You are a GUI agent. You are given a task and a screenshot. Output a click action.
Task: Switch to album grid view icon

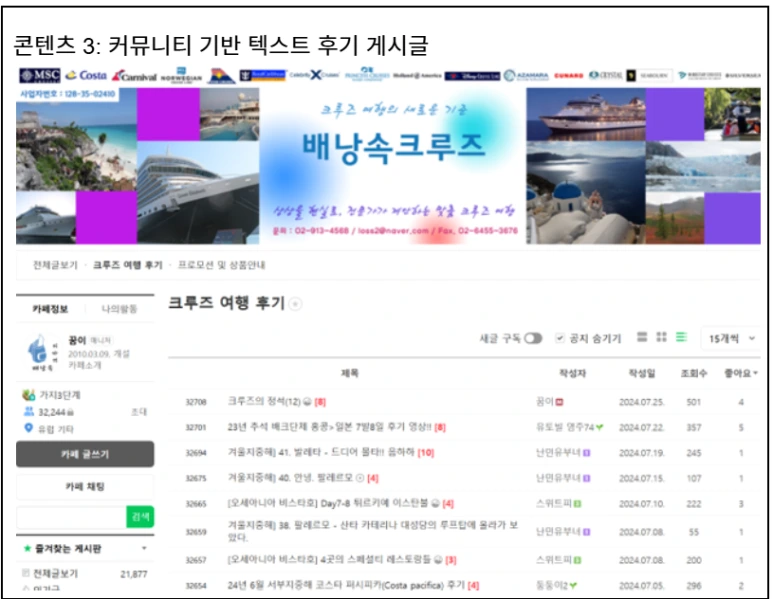662,337
